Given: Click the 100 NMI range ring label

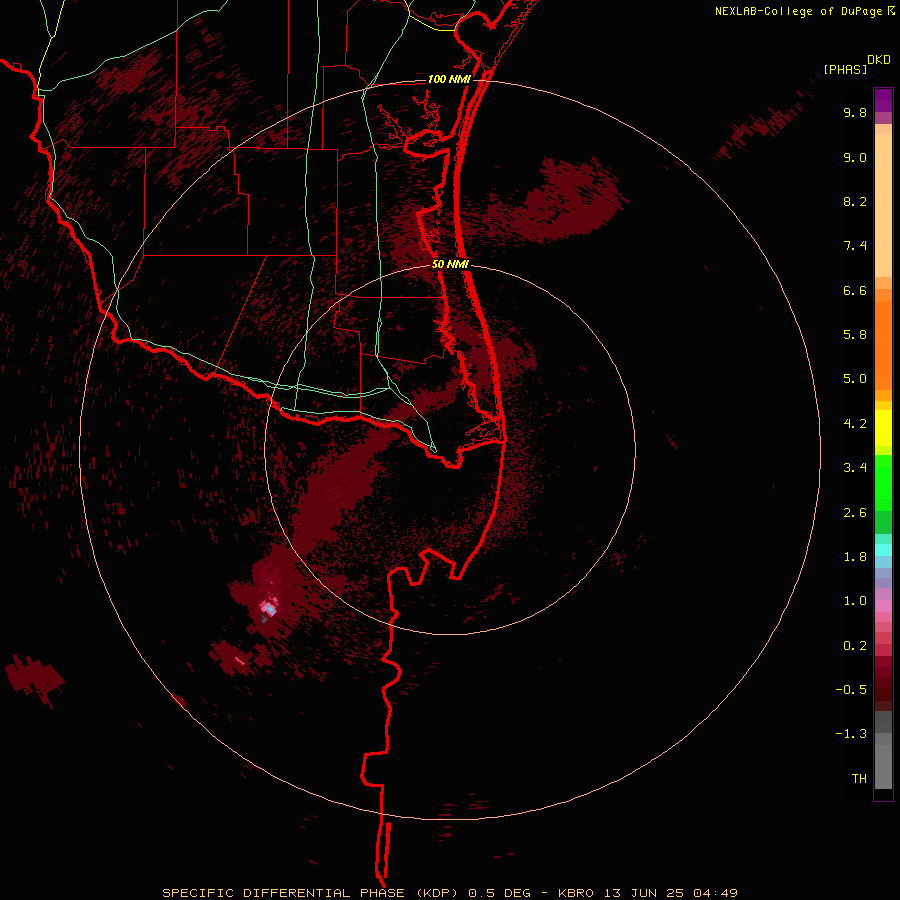Looking at the screenshot, I should (449, 79).
